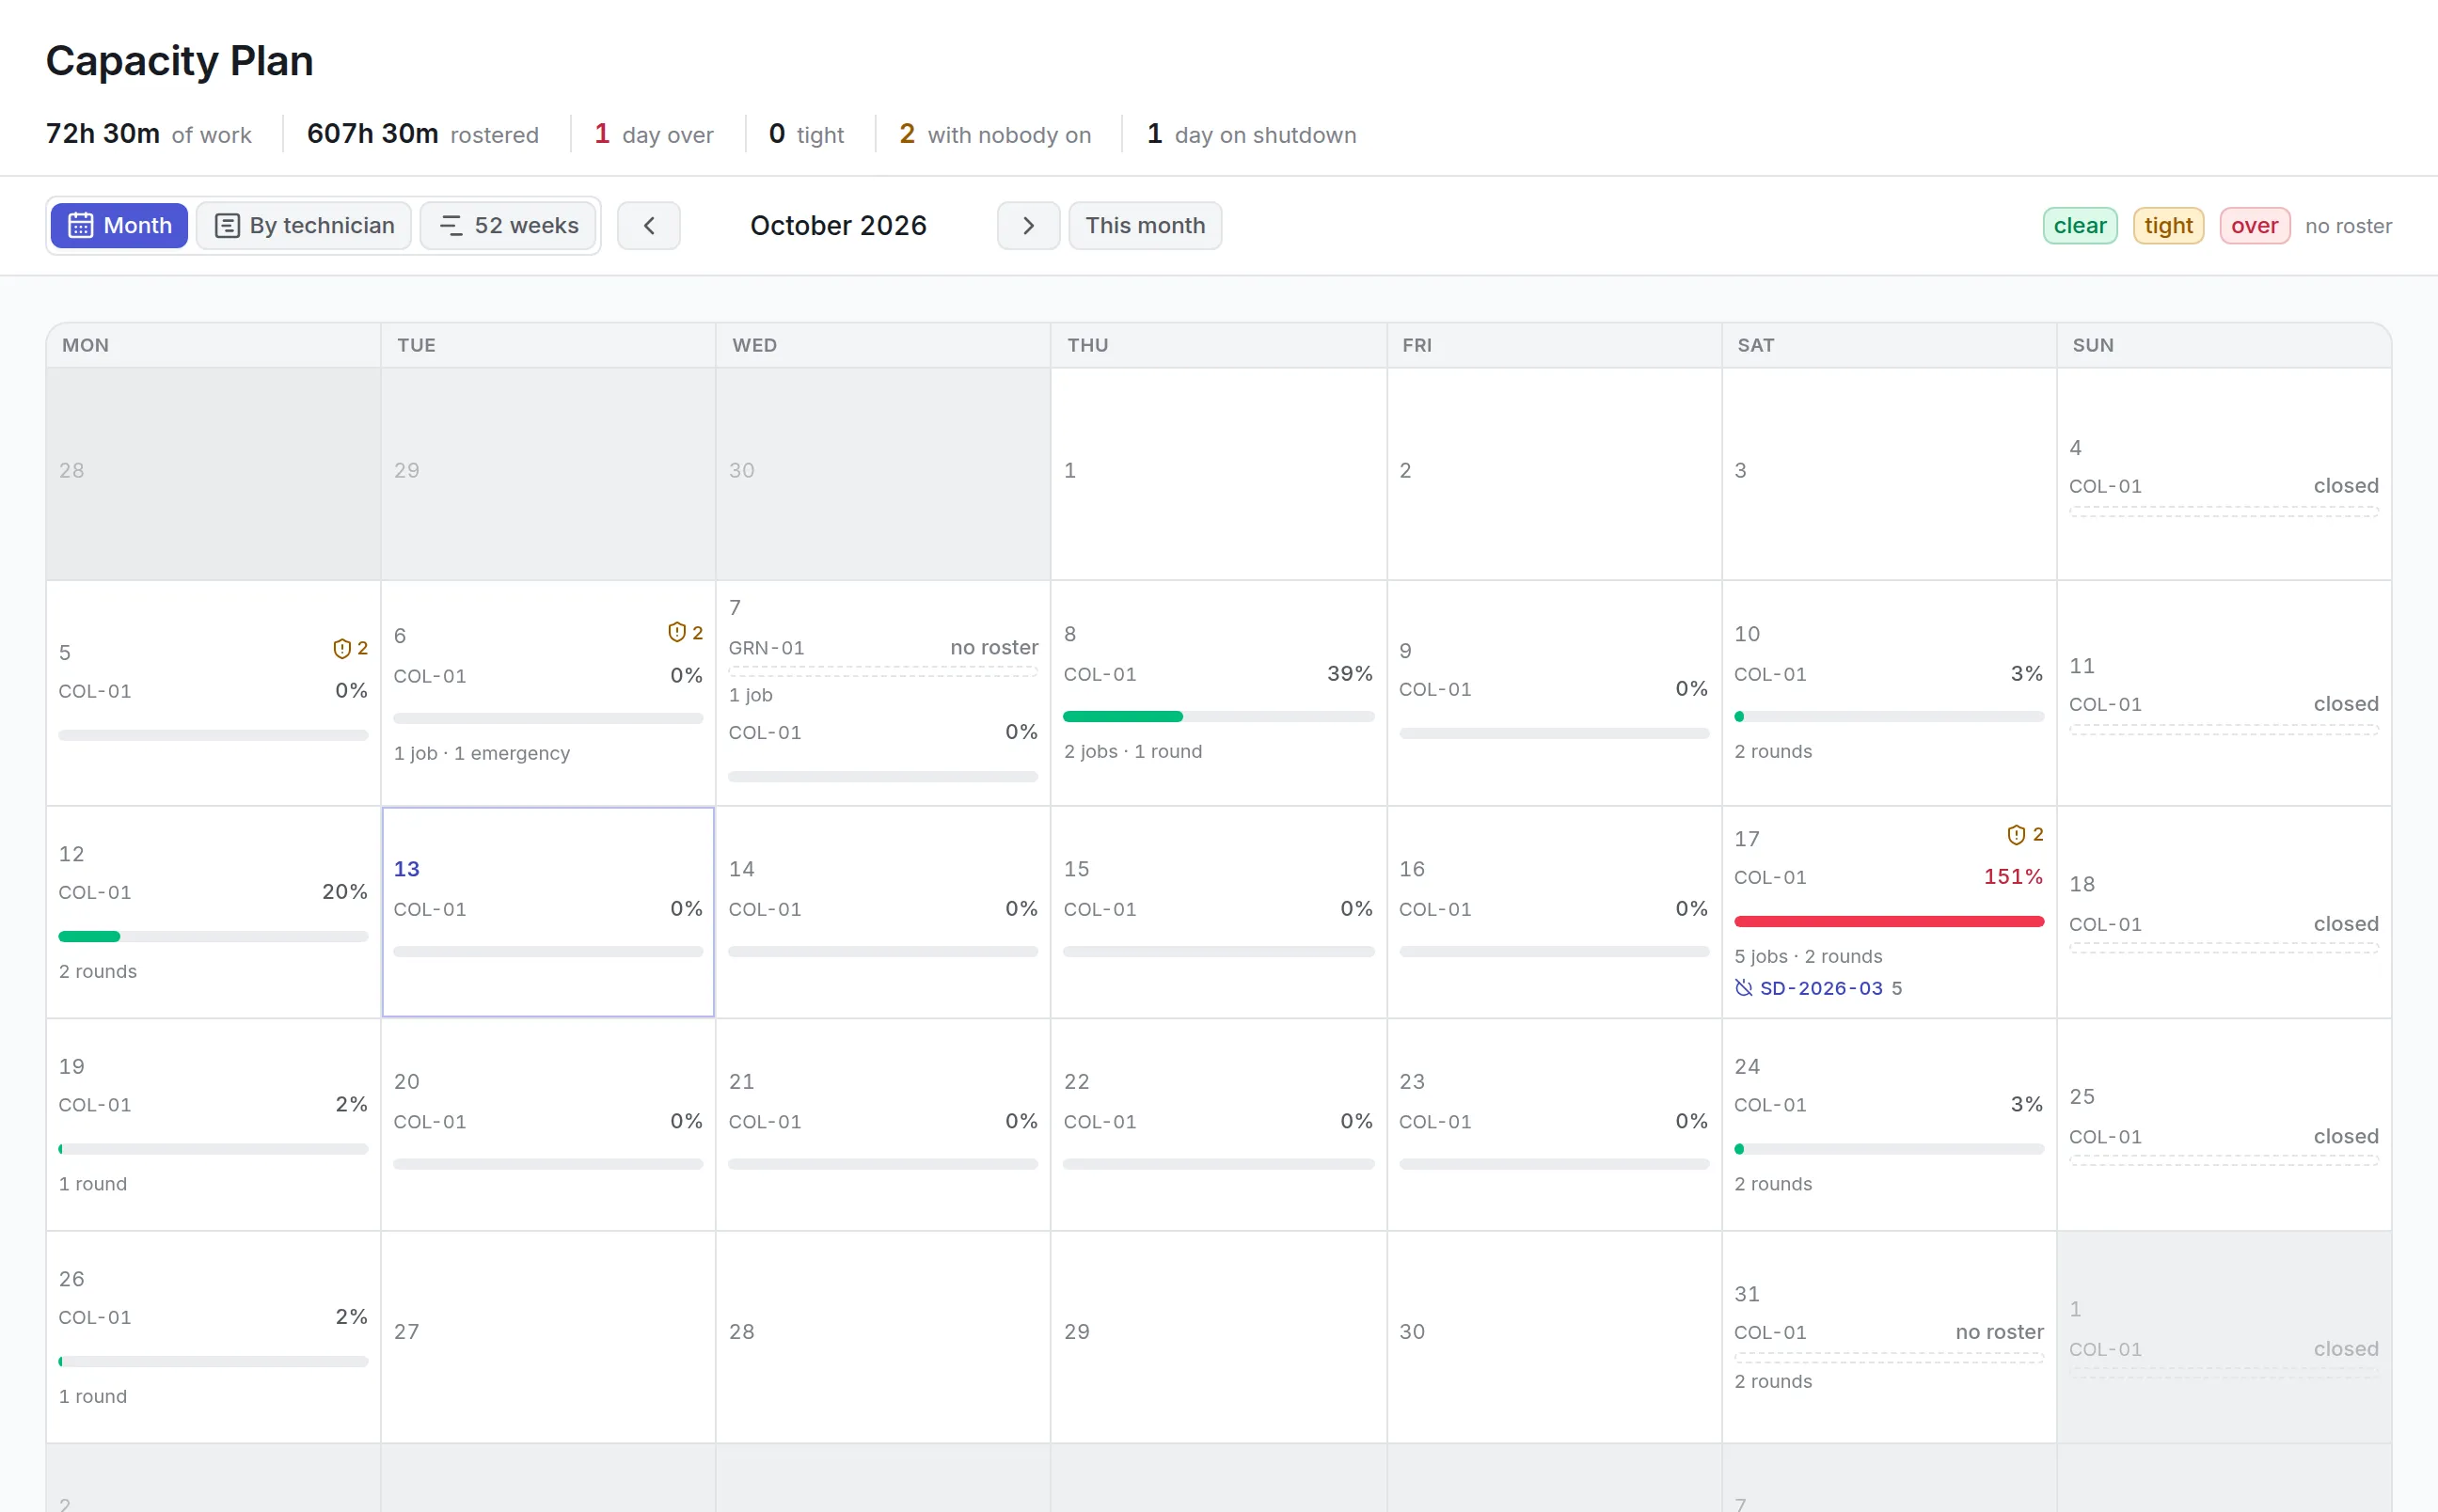Go to previous month chevron
This screenshot has height=1512, width=2438.
click(x=649, y=226)
